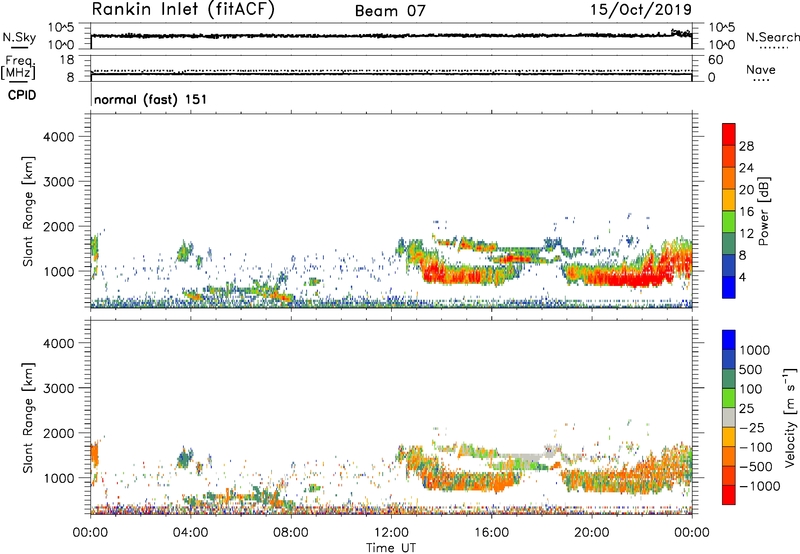Viewport: 800px width, 554px height.
Task: Click the '-1000' Velocity colorbar tick label
Action: (759, 486)
